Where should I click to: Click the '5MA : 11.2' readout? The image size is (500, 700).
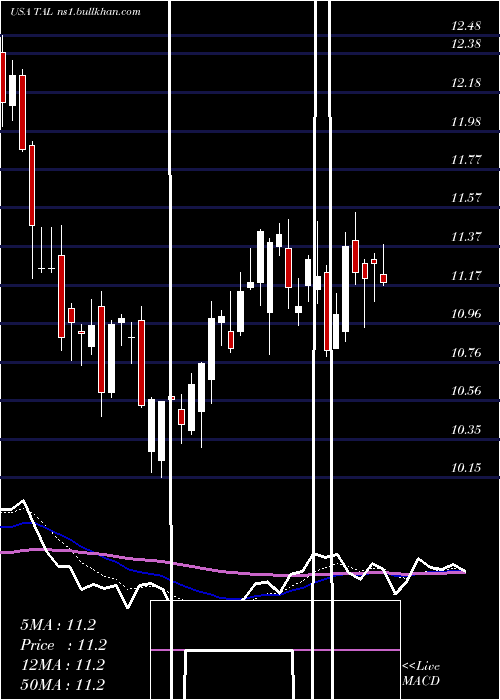pos(58,625)
